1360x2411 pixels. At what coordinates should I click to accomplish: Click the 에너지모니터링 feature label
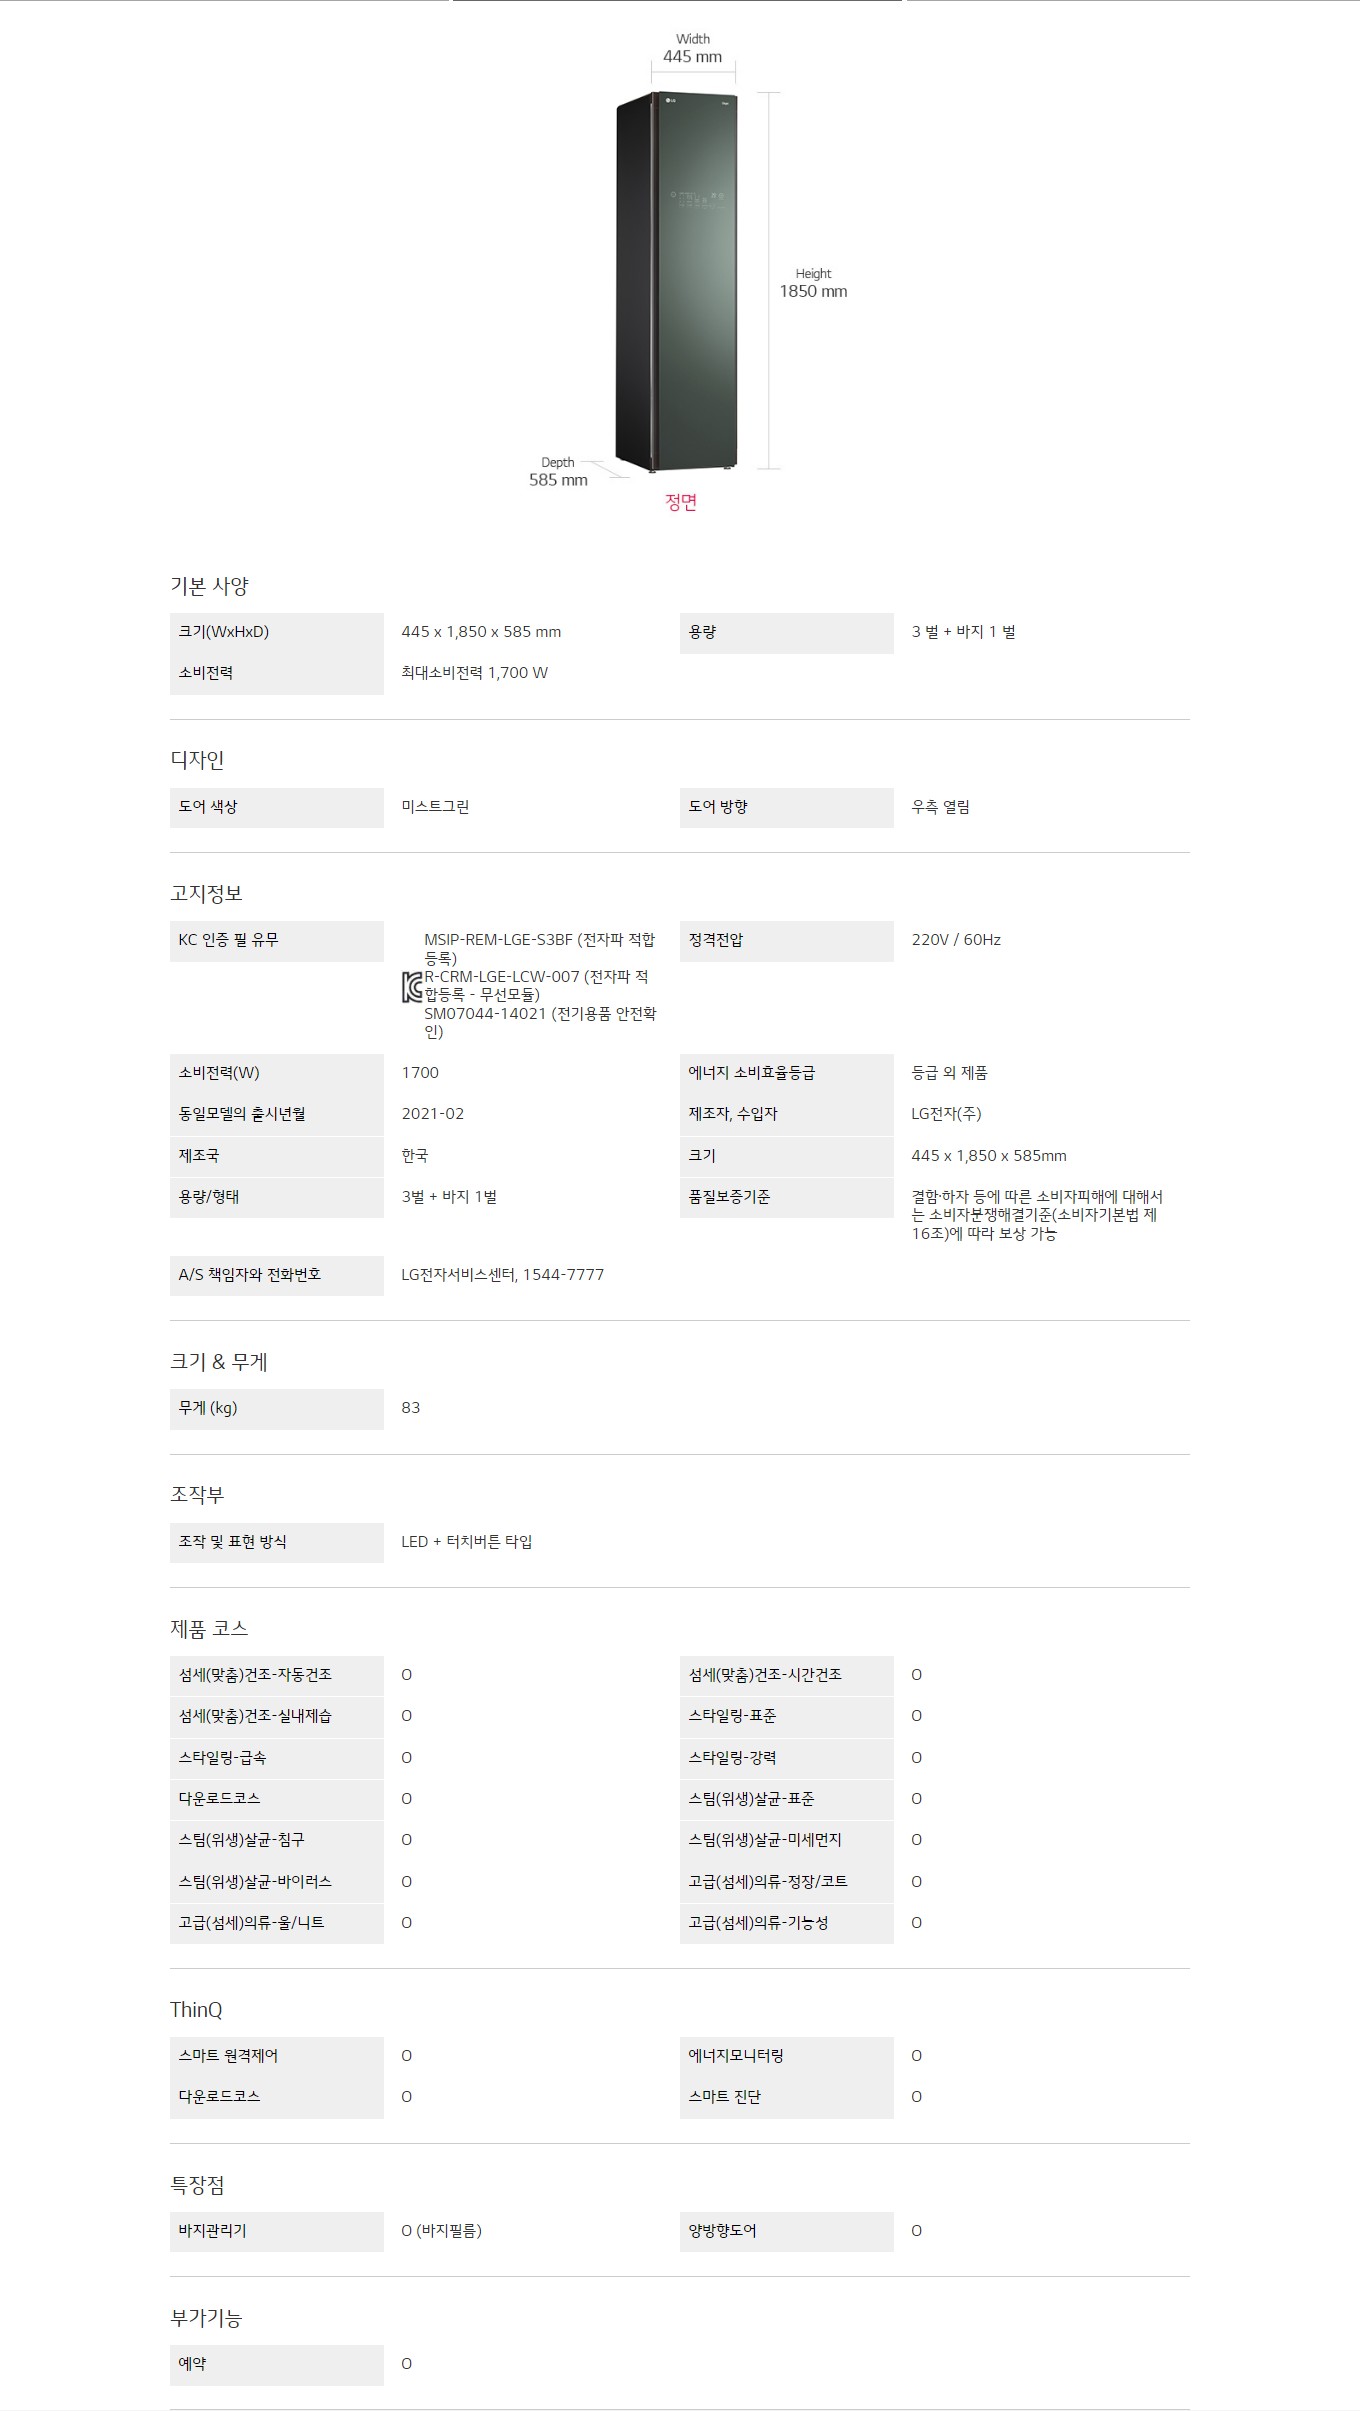click(736, 2056)
